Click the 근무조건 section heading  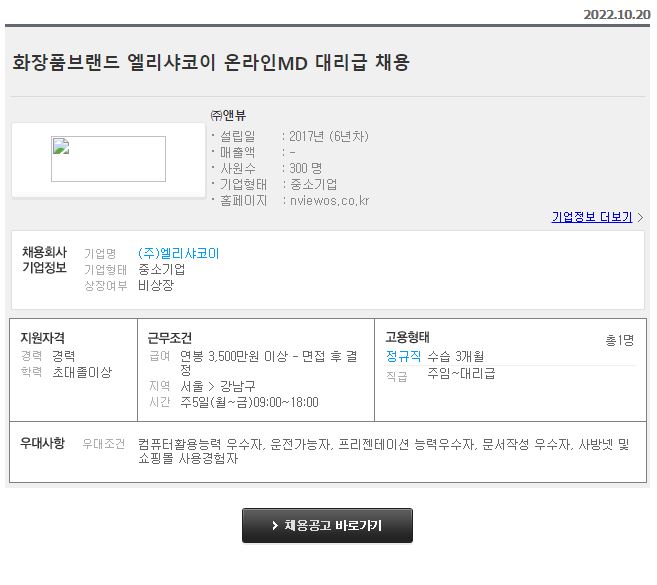coord(170,338)
